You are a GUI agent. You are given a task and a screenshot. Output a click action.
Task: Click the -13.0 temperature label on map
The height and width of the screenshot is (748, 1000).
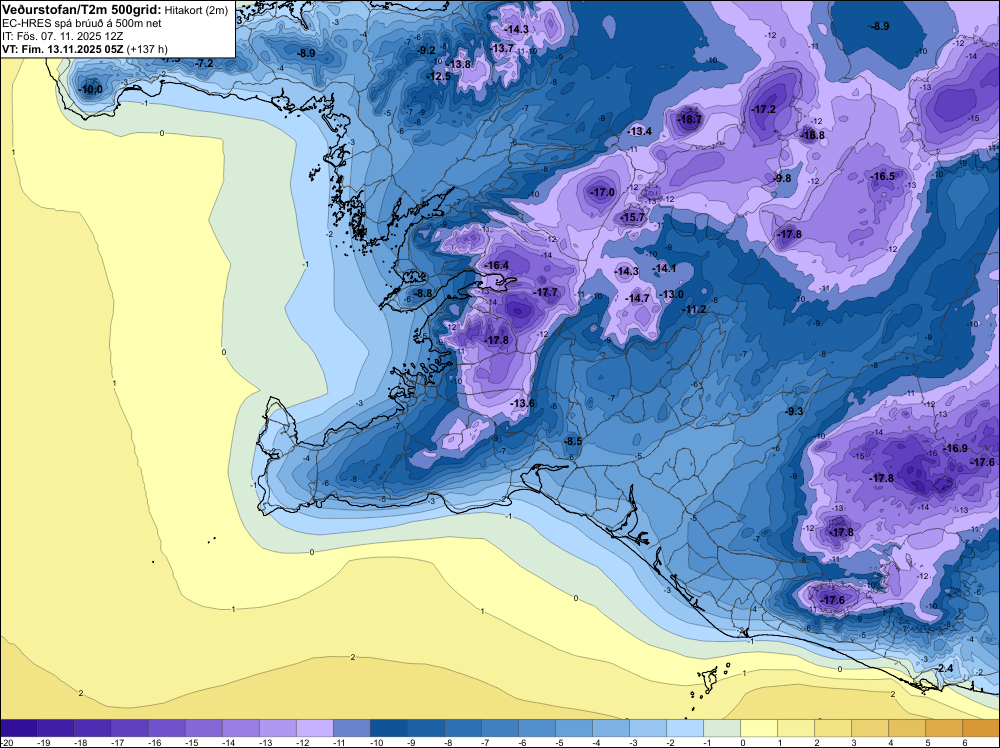pyautogui.click(x=671, y=294)
